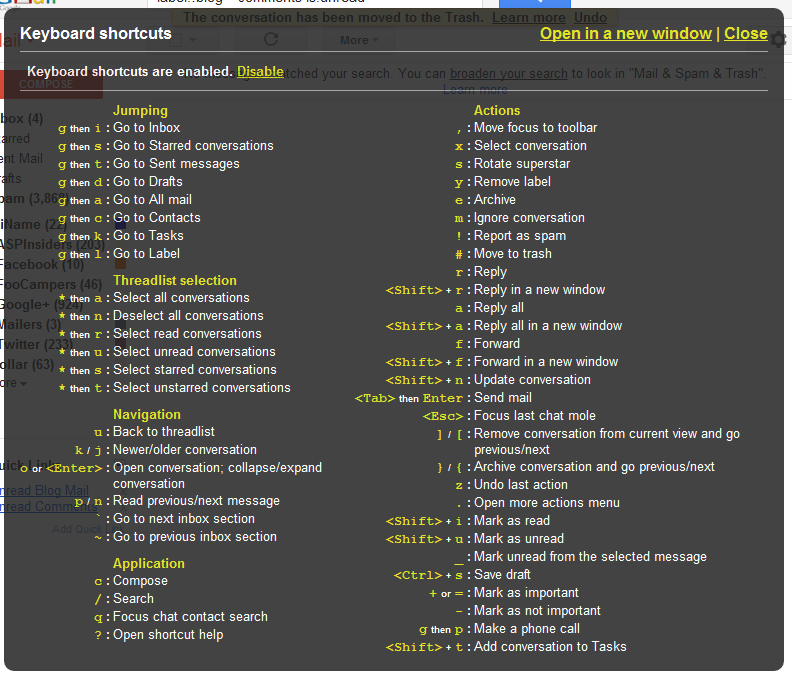792x676 pixels.
Task: Click 'Move focus to toolbar' entry
Action: [x=535, y=128]
